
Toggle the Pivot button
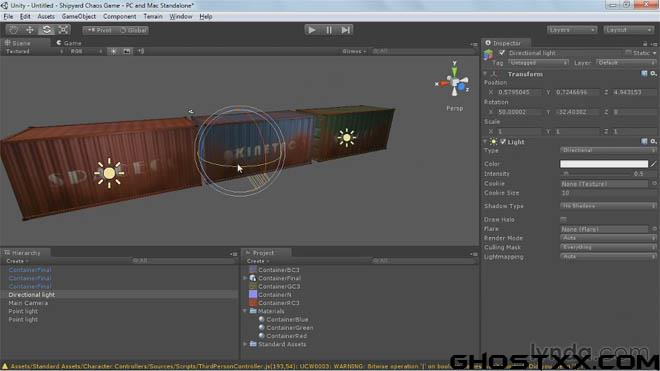[99, 30]
